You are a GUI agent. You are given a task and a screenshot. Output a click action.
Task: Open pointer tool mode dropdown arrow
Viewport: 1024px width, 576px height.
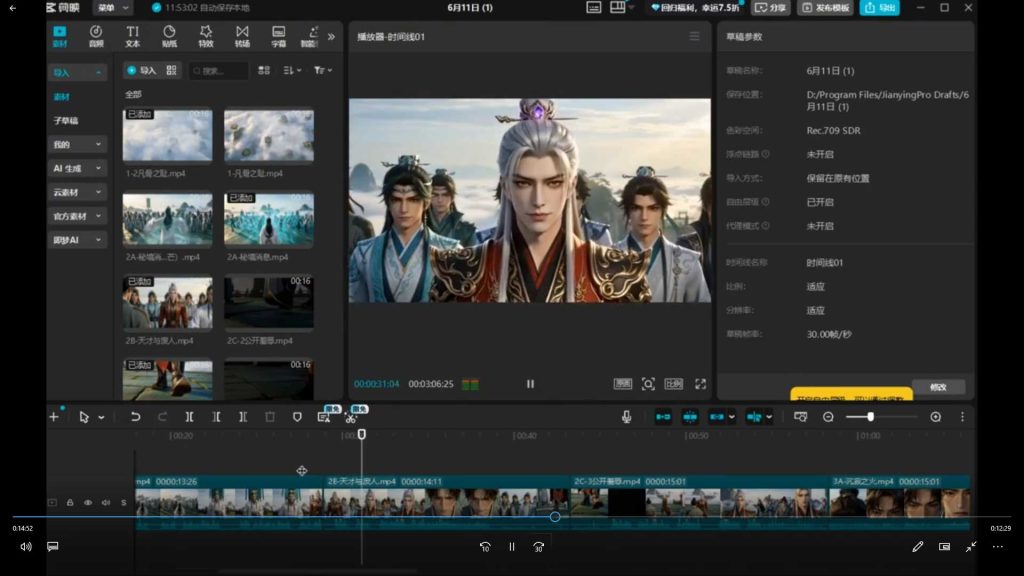tap(101, 417)
